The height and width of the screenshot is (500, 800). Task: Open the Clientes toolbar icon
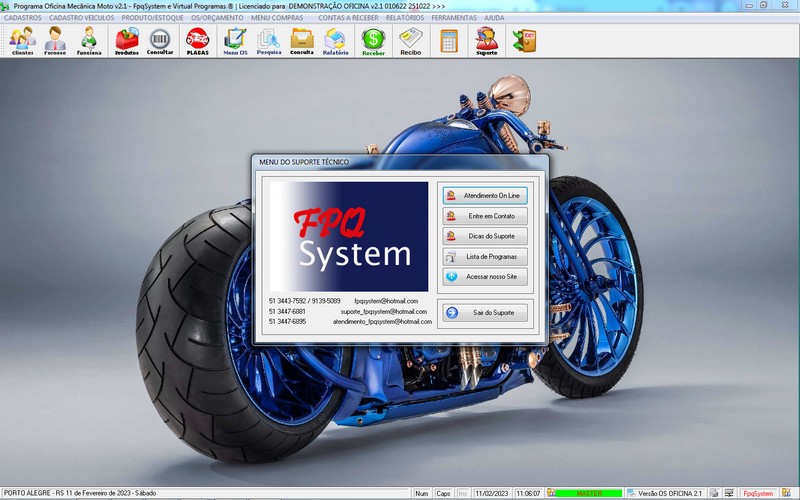point(22,41)
